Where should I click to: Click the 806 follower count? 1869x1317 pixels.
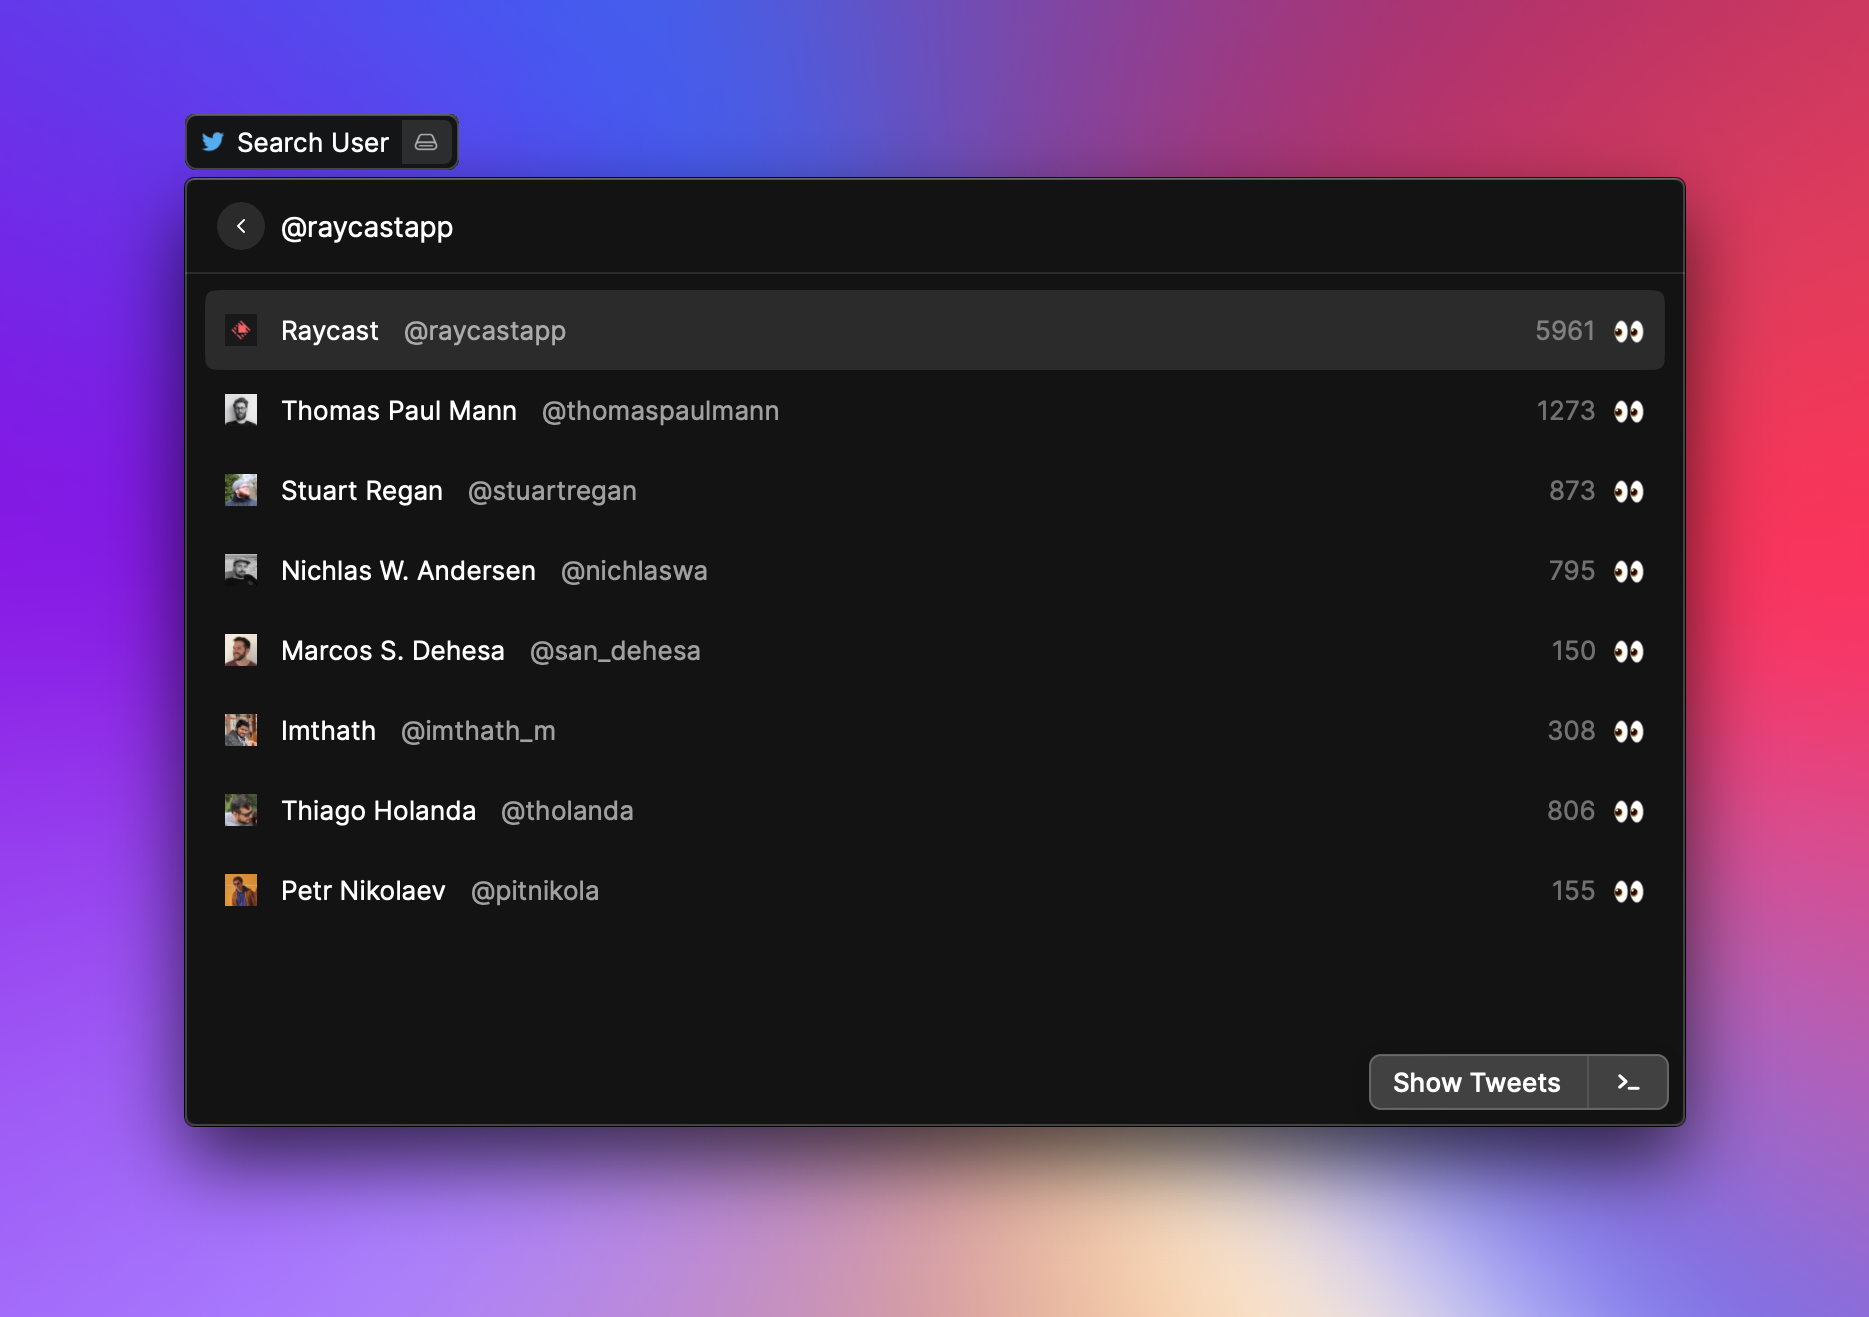(1571, 811)
